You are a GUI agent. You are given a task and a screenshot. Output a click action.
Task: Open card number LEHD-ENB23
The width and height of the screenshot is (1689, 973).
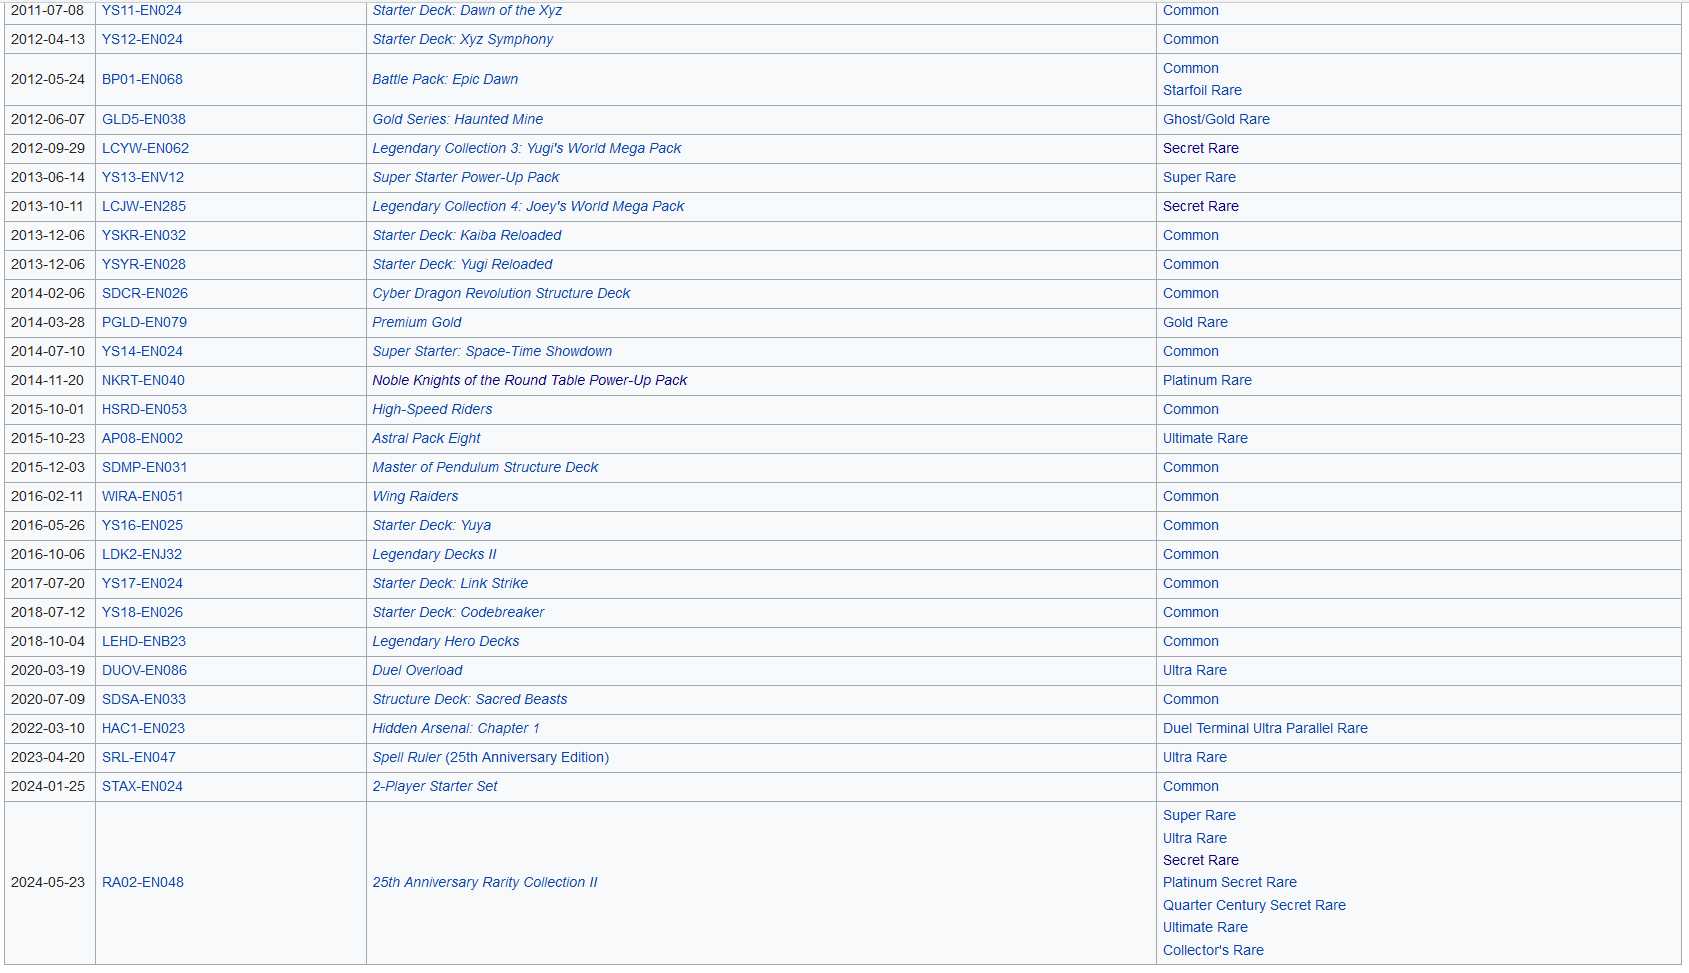coord(144,641)
